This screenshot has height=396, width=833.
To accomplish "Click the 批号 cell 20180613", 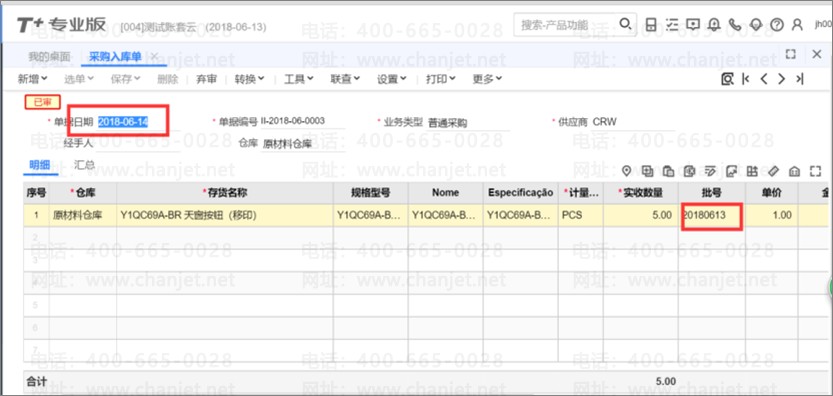I will (x=711, y=215).
